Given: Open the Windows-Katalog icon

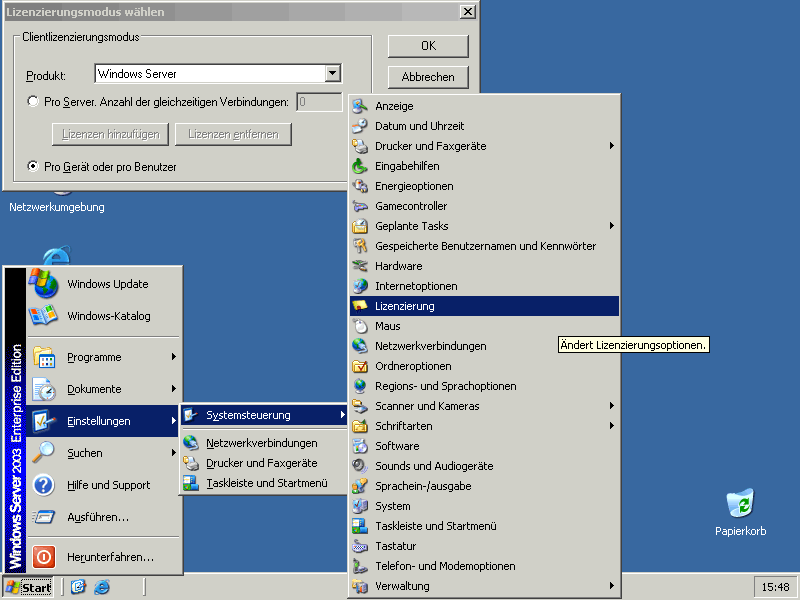Looking at the screenshot, I should pos(43,315).
